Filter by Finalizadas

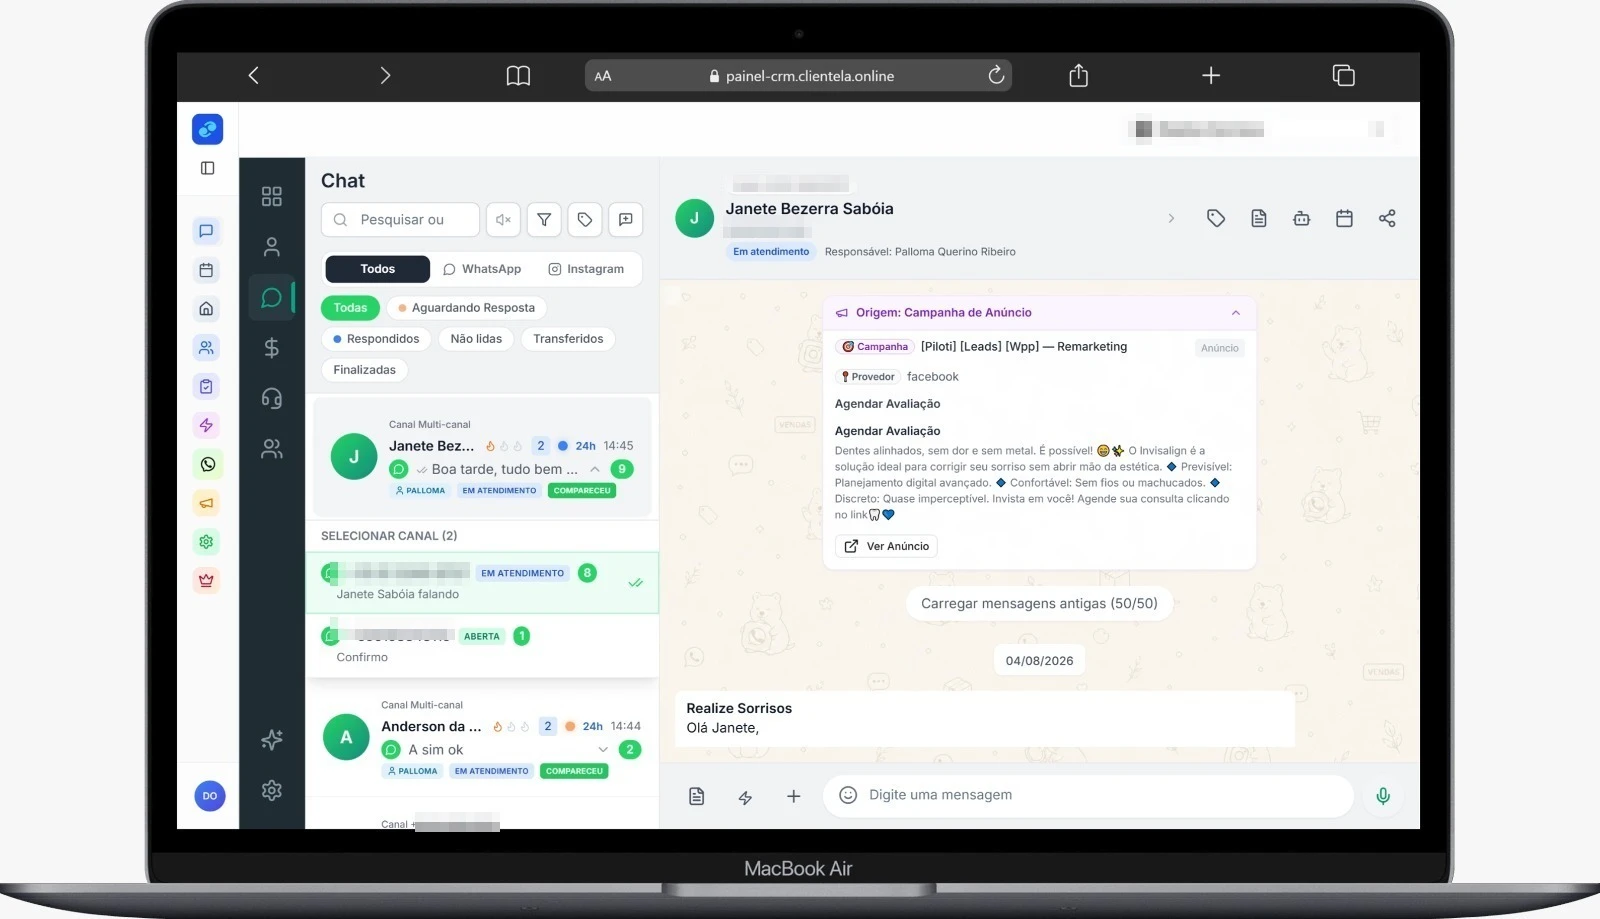364,370
